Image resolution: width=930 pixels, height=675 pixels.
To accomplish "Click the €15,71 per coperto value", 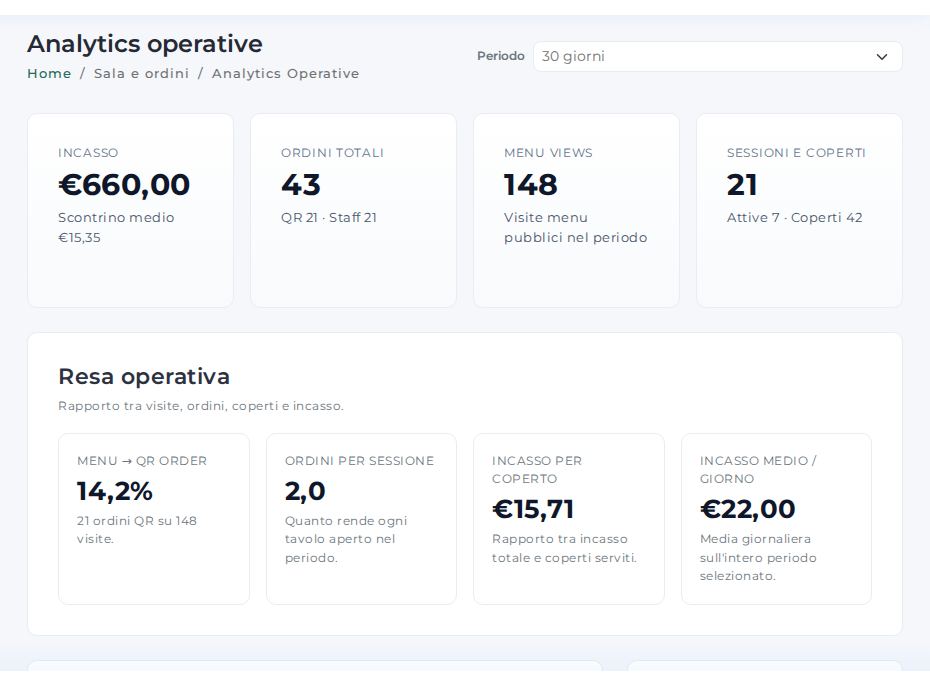I will coord(533,509).
